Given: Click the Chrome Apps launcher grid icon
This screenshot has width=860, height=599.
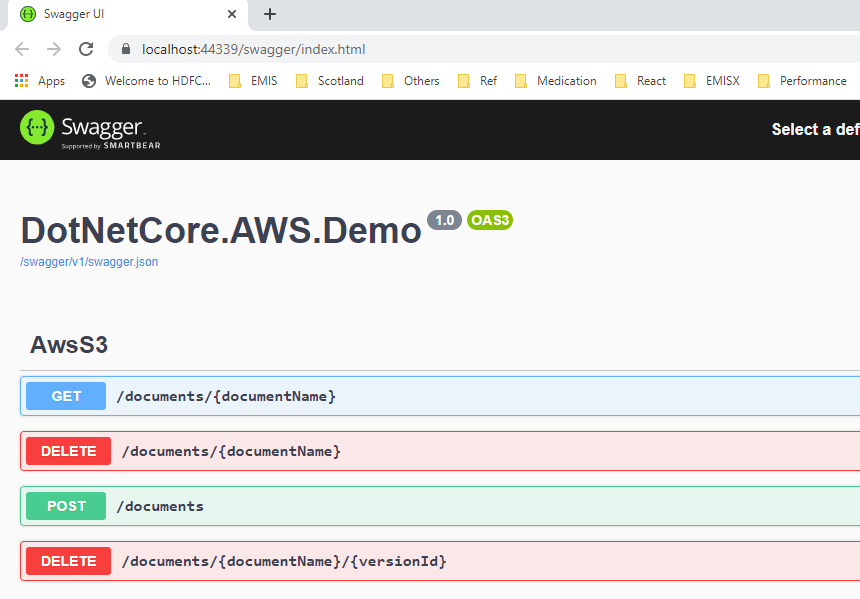Looking at the screenshot, I should pyautogui.click(x=22, y=81).
